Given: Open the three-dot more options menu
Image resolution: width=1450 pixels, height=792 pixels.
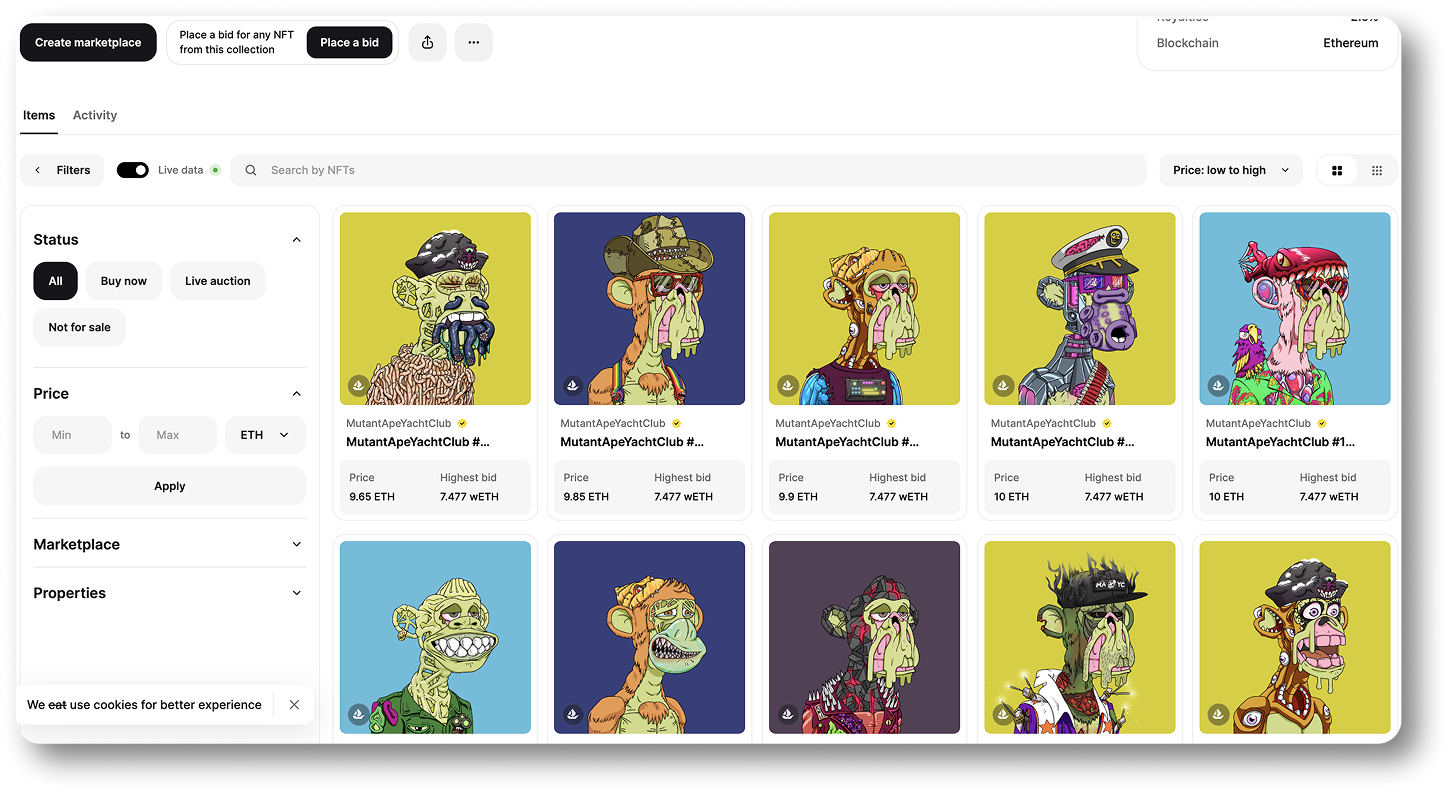Looking at the screenshot, I should [474, 42].
